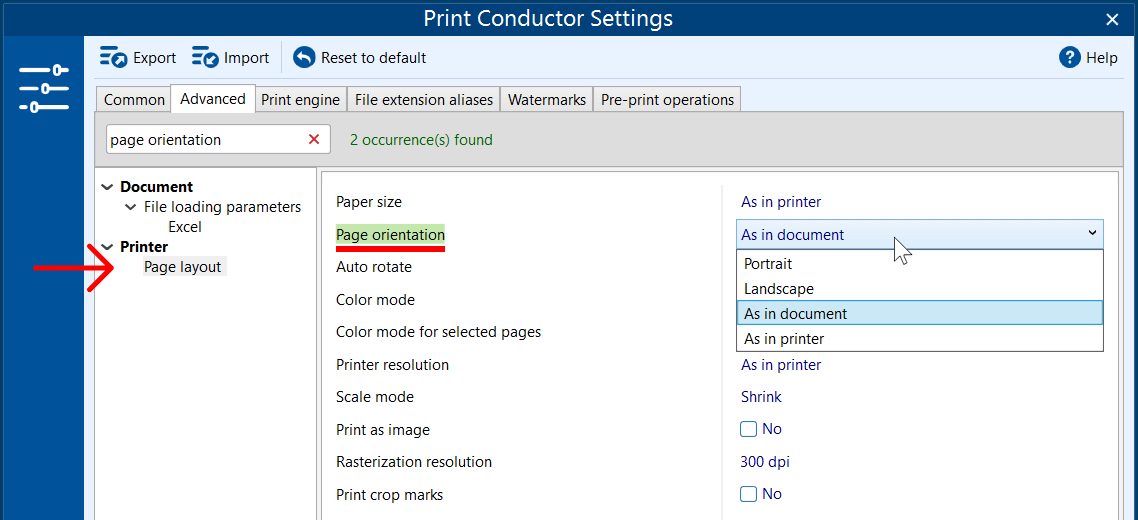Click the settings sliders icon in sidebar

tap(43, 88)
